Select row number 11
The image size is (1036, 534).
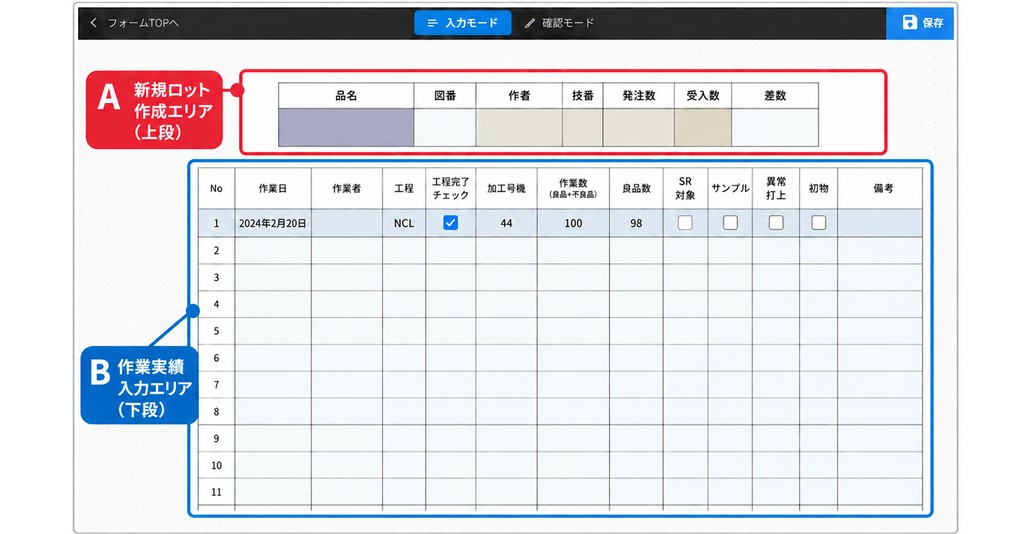click(x=216, y=492)
